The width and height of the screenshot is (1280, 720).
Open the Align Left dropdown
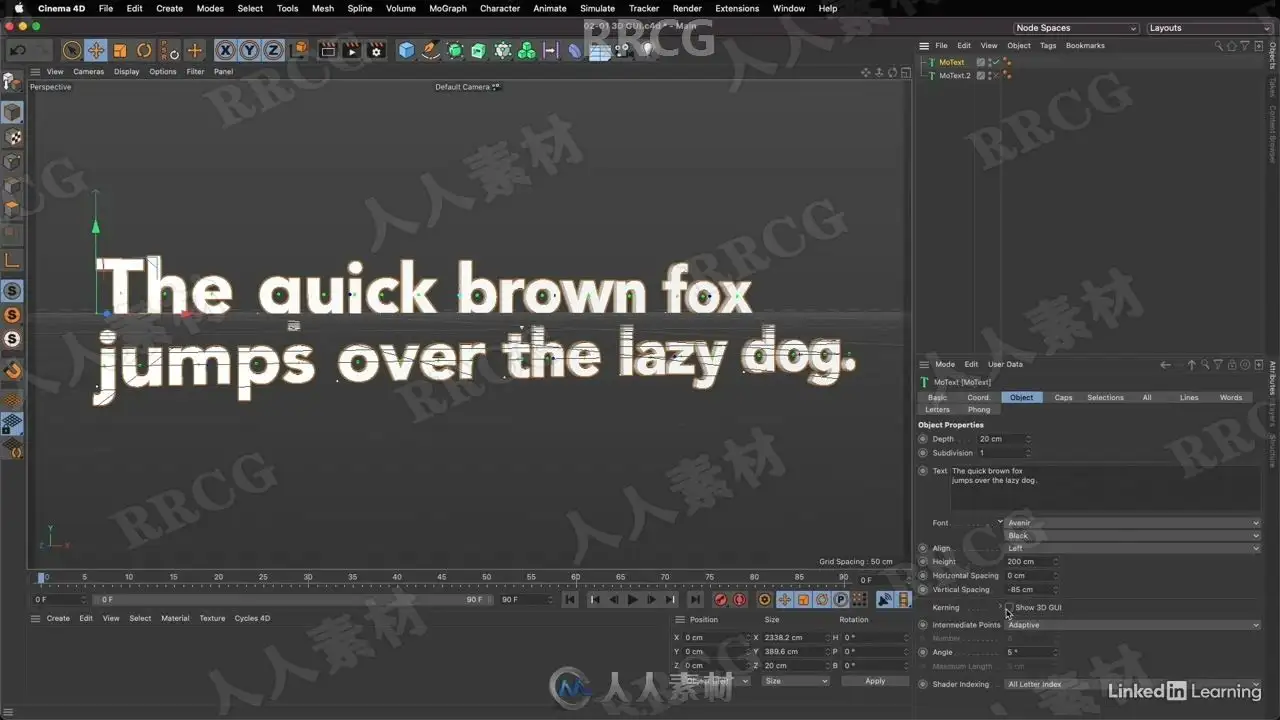click(x=1132, y=548)
